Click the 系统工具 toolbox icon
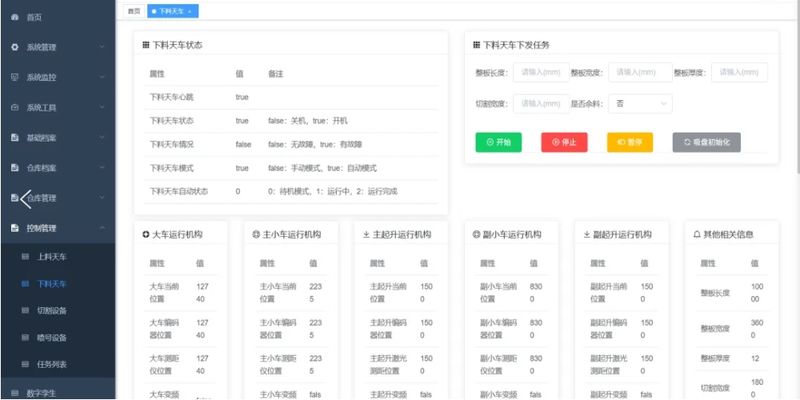Screen dimensions: 800x400 pyautogui.click(x=14, y=107)
